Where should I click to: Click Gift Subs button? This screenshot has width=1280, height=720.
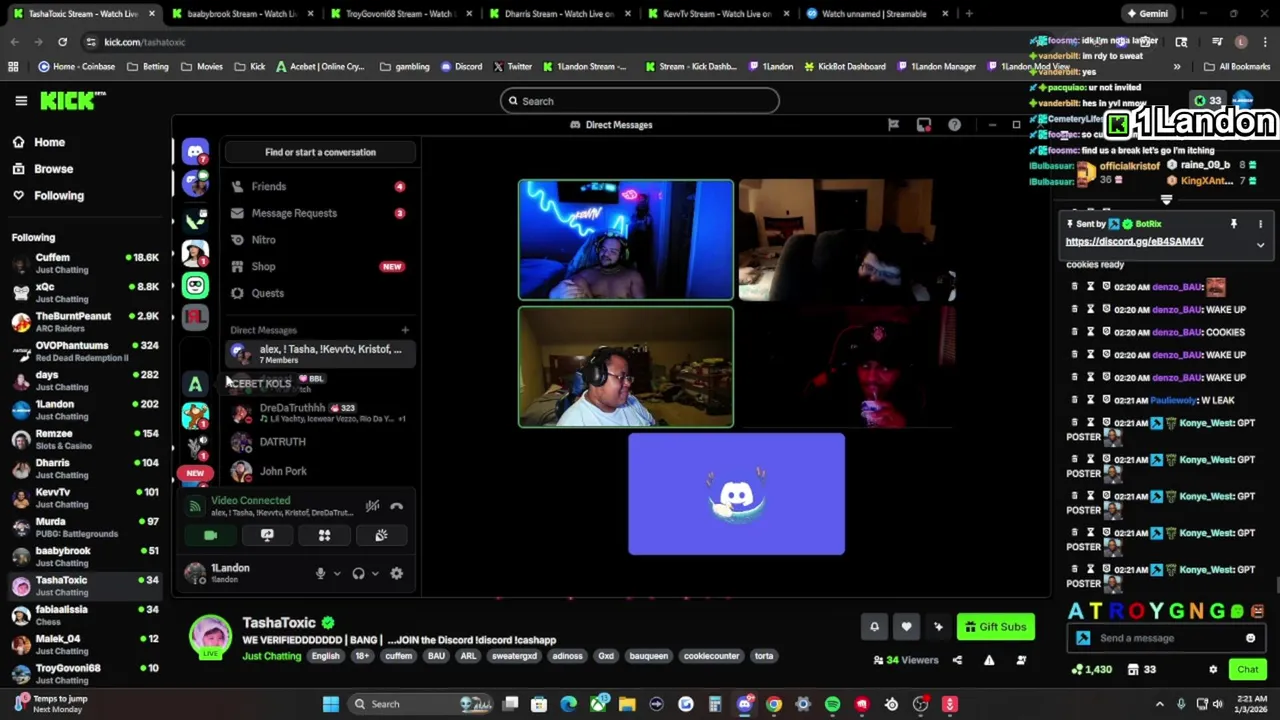click(x=995, y=627)
